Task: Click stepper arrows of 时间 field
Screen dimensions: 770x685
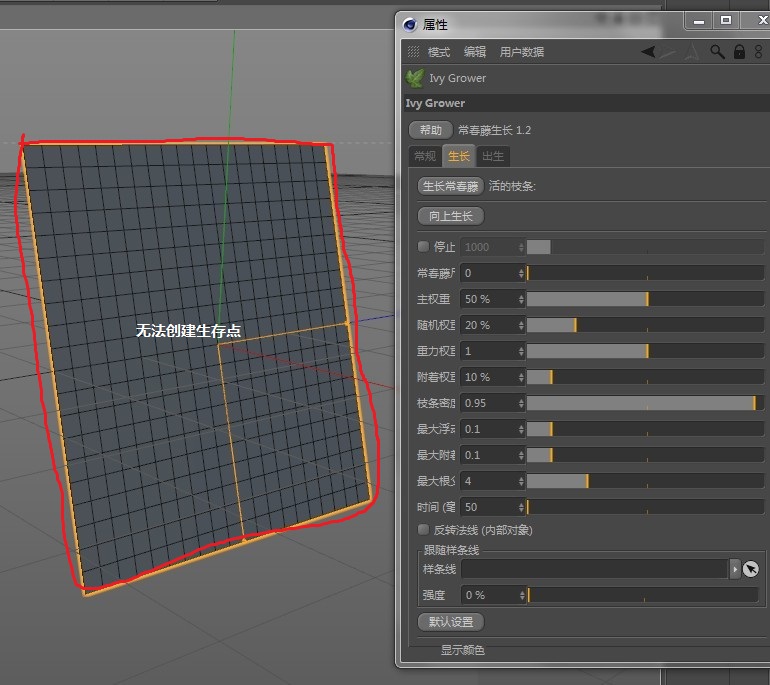Action: (521, 507)
